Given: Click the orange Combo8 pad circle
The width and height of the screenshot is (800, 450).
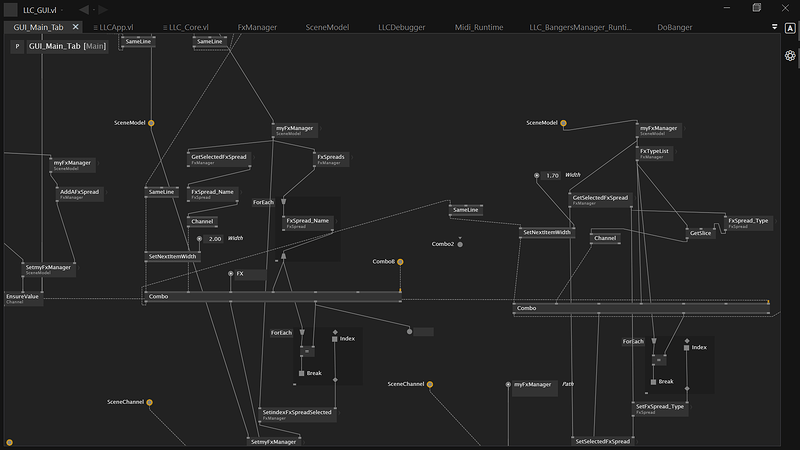Looking at the screenshot, I should (x=400, y=261).
